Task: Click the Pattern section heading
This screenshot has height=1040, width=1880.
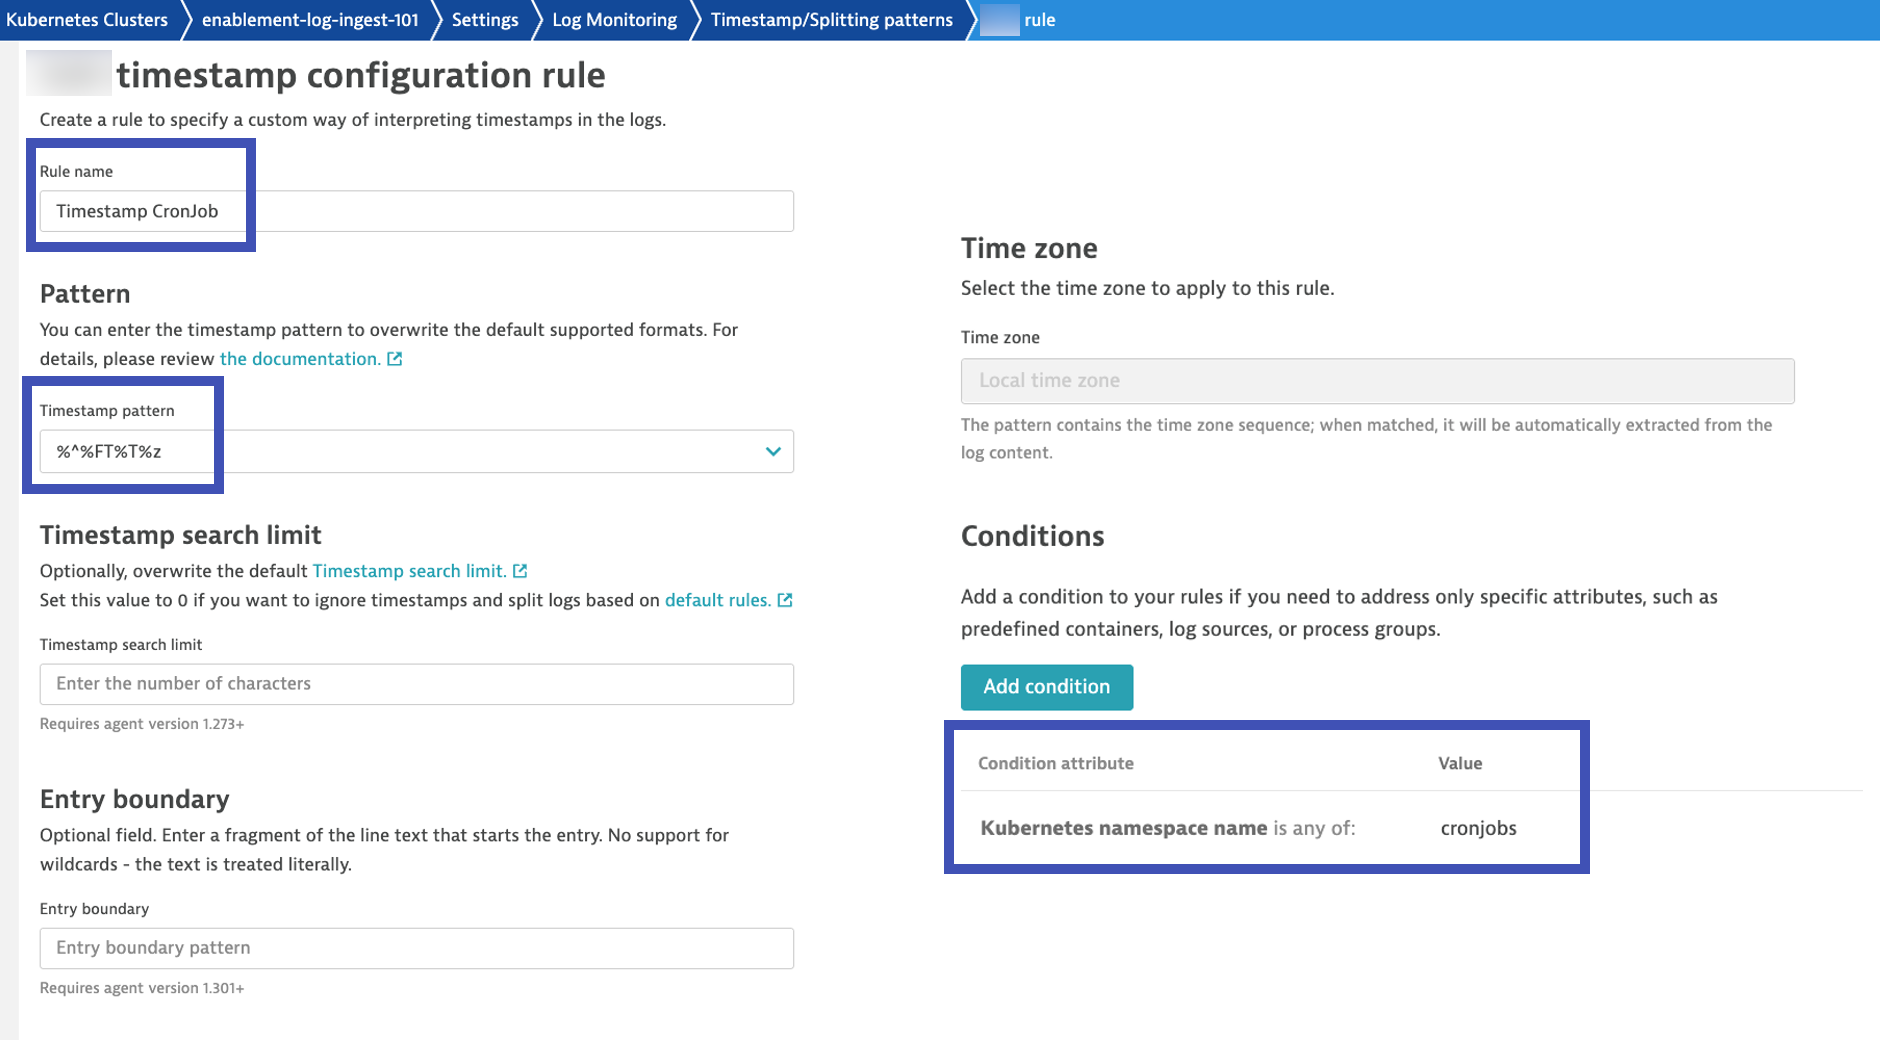Action: coord(85,294)
